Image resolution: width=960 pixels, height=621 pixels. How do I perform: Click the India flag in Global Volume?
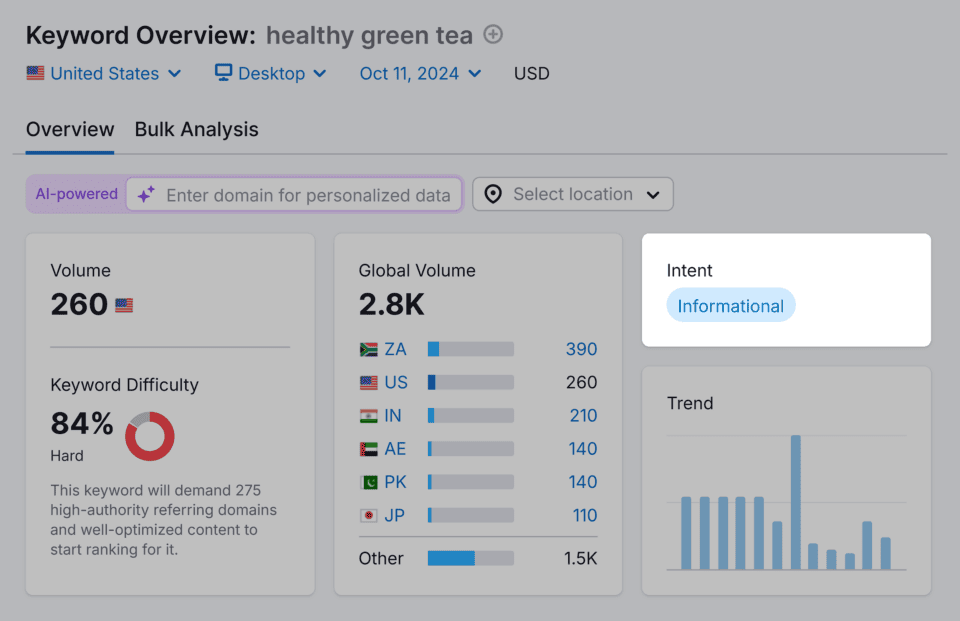(368, 416)
